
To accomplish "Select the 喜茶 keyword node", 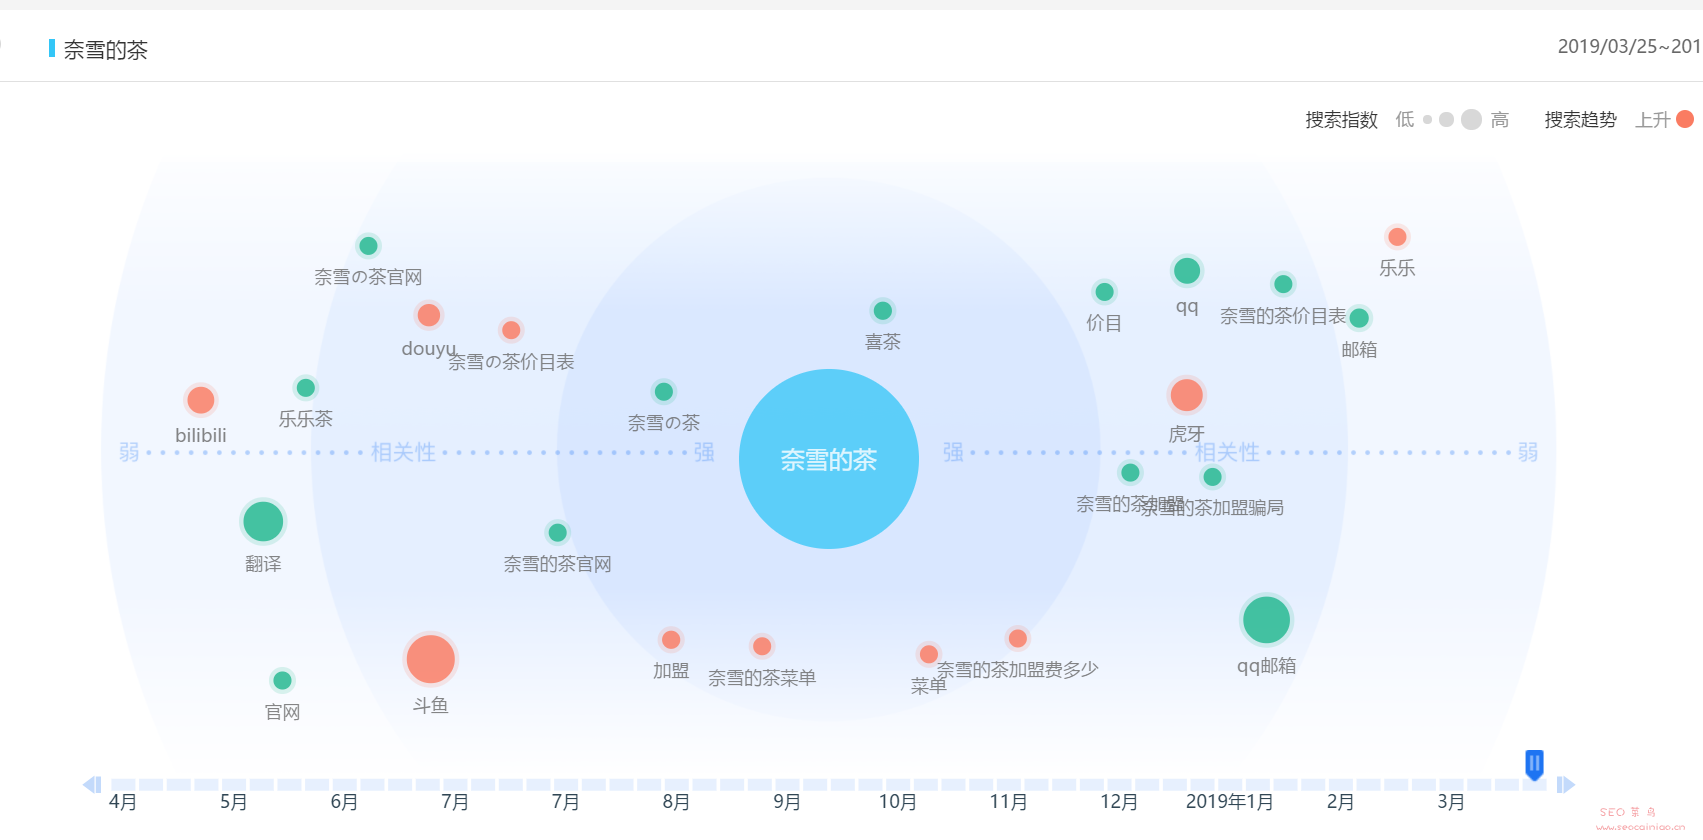I will [x=882, y=311].
